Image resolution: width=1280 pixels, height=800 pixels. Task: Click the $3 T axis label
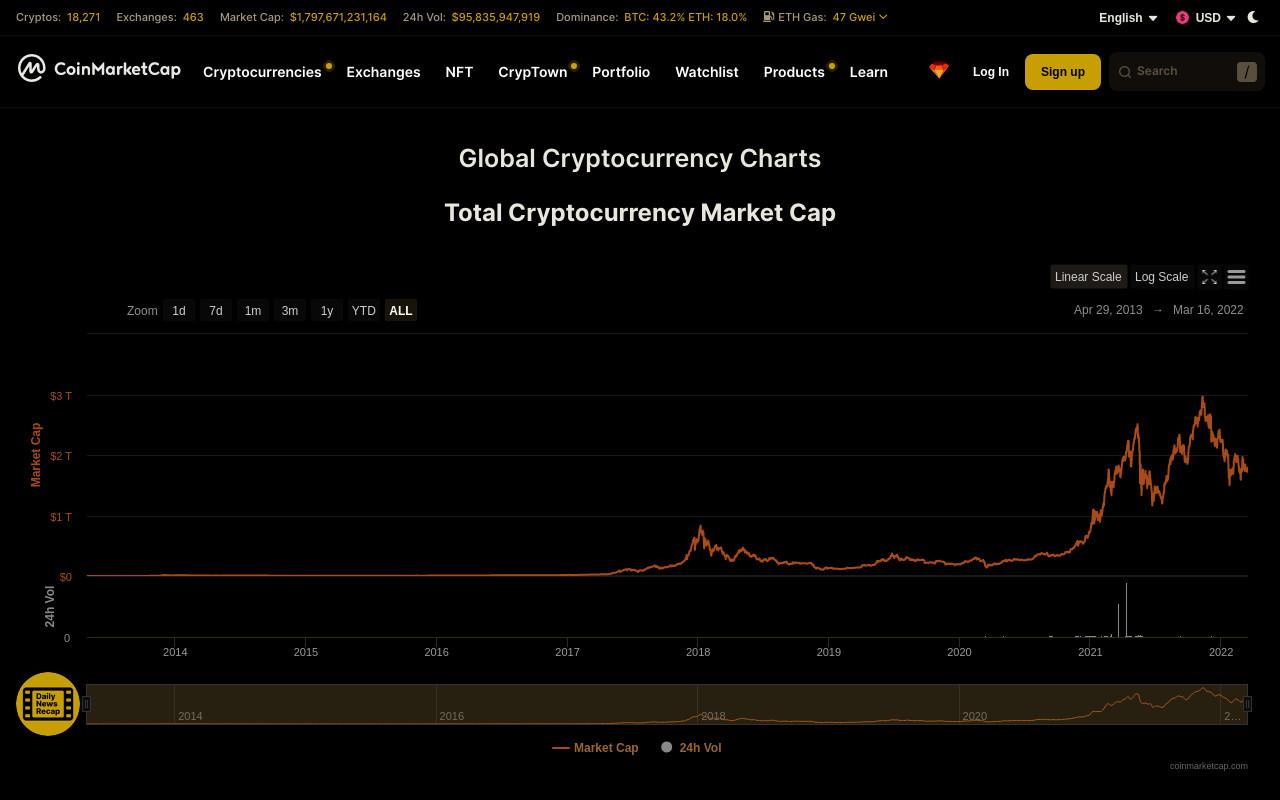pos(61,396)
